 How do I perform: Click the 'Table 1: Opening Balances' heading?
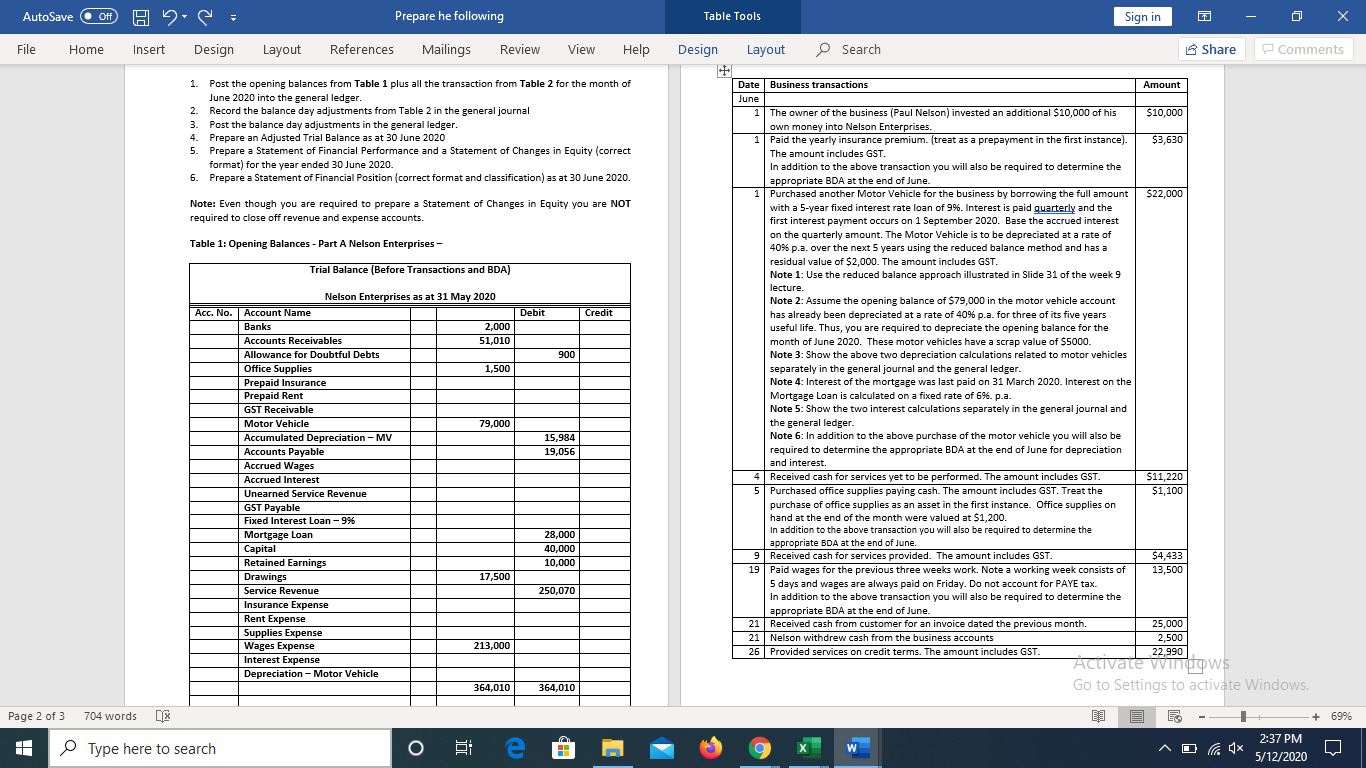pyautogui.click(x=316, y=243)
